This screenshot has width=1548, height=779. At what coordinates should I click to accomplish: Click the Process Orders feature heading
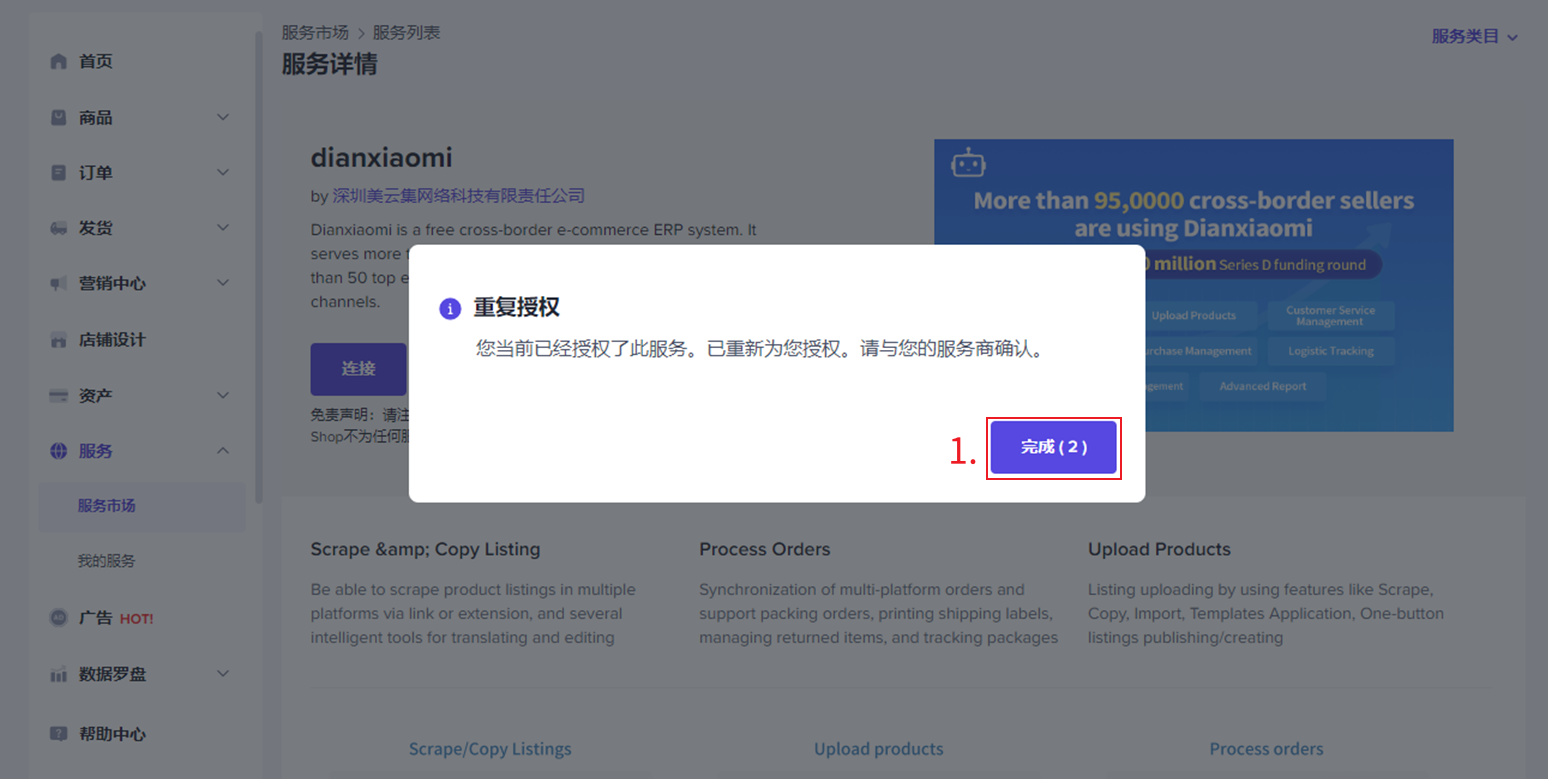tap(765, 549)
